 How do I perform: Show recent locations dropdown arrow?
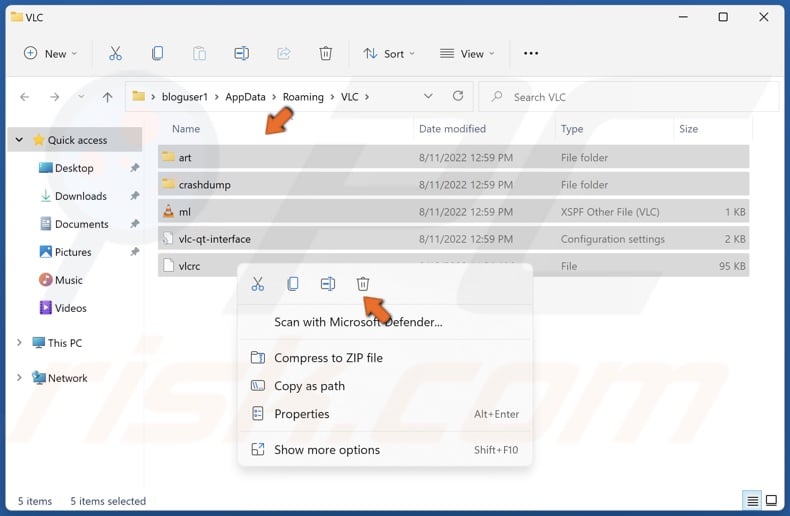(81, 97)
